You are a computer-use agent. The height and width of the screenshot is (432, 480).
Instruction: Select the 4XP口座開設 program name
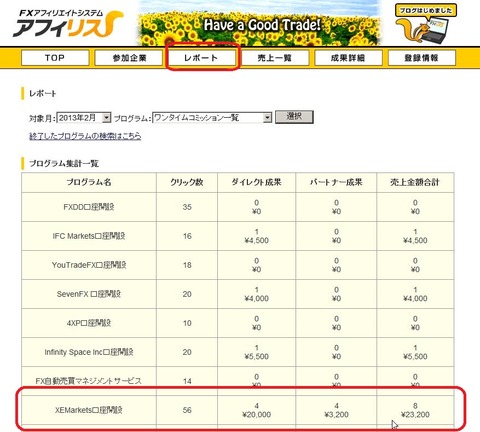pos(89,323)
